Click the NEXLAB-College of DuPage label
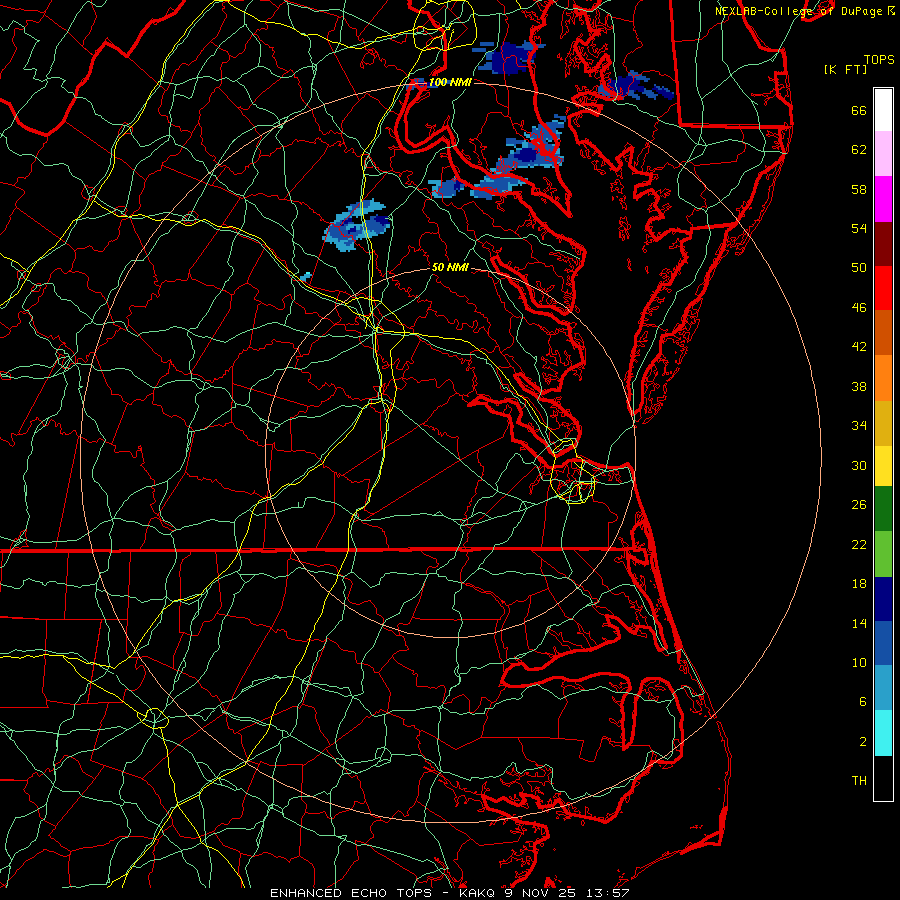 799,11
